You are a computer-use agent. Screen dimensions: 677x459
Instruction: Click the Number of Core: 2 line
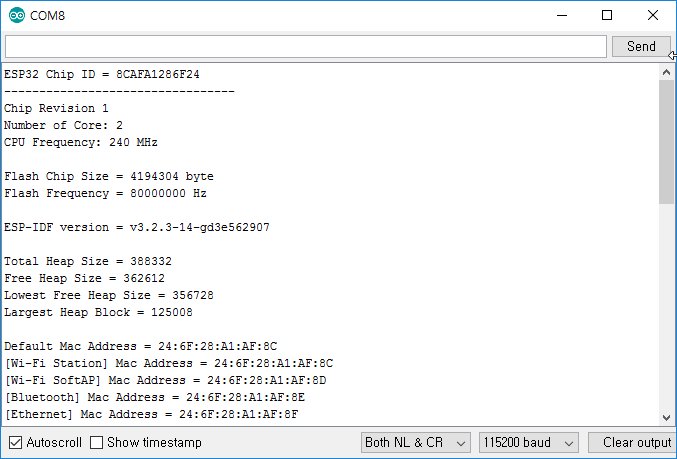[63, 125]
